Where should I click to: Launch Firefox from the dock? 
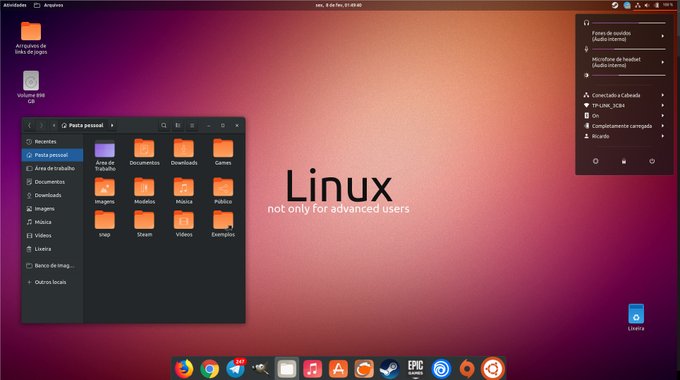[x=184, y=369]
